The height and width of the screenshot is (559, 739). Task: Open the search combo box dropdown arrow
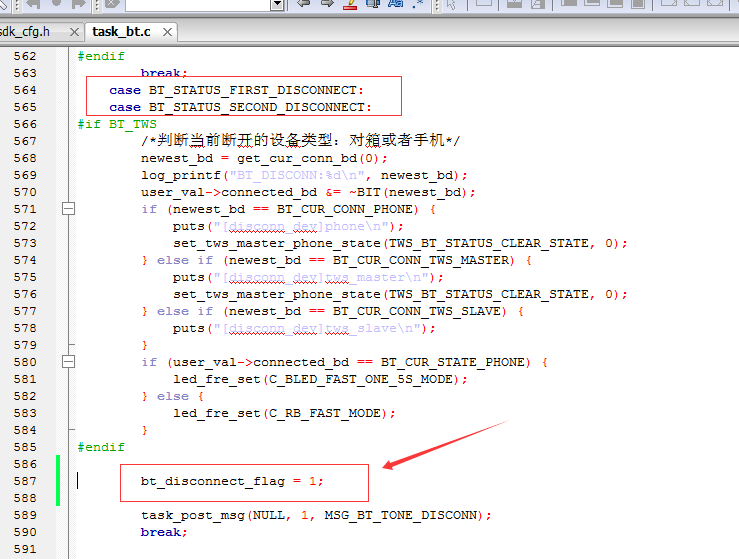coord(277,5)
